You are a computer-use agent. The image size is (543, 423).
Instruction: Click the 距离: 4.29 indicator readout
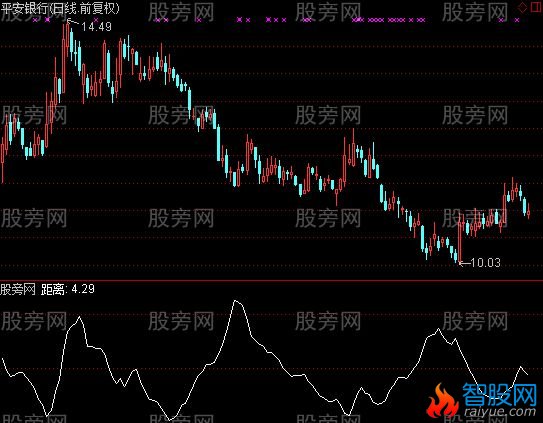68,289
